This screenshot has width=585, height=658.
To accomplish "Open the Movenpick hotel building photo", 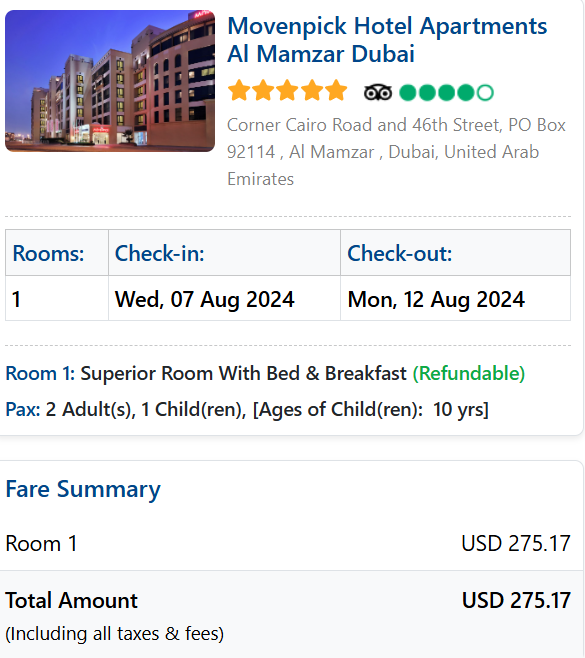I will tap(110, 81).
